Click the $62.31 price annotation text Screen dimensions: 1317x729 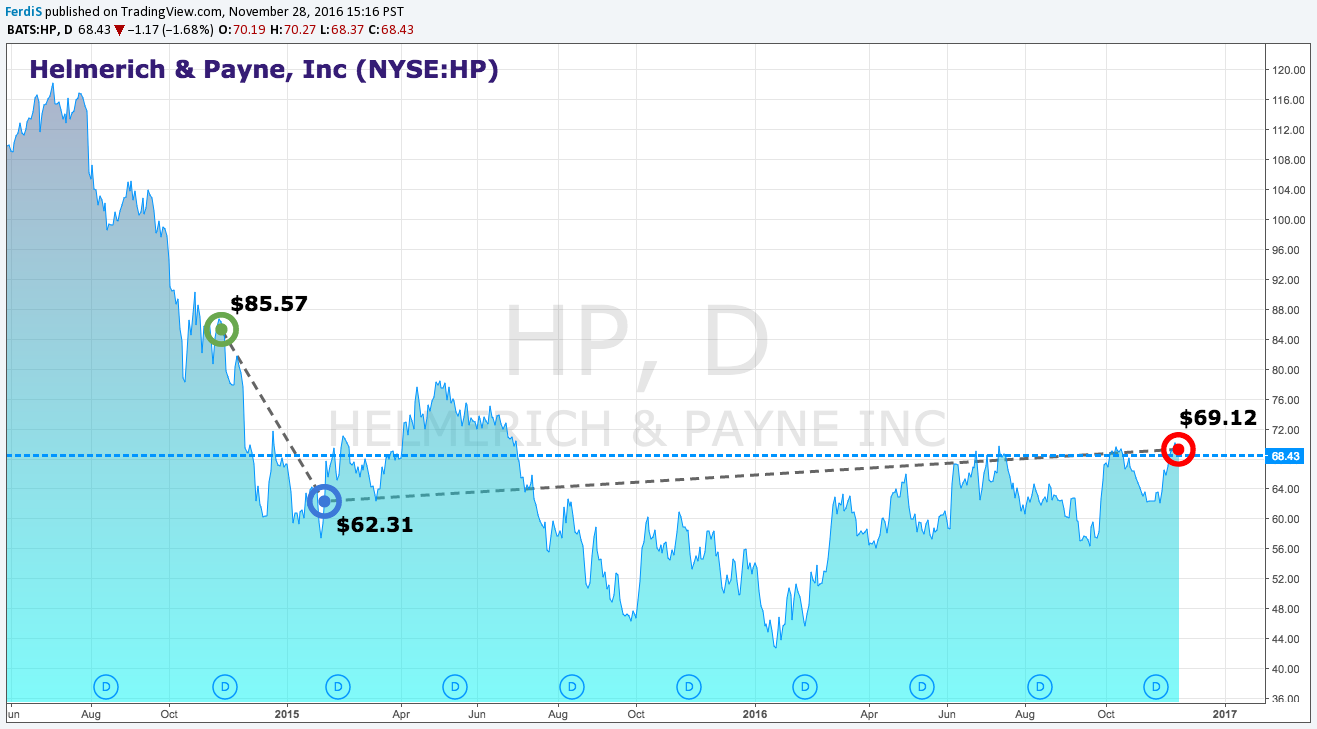tap(374, 525)
